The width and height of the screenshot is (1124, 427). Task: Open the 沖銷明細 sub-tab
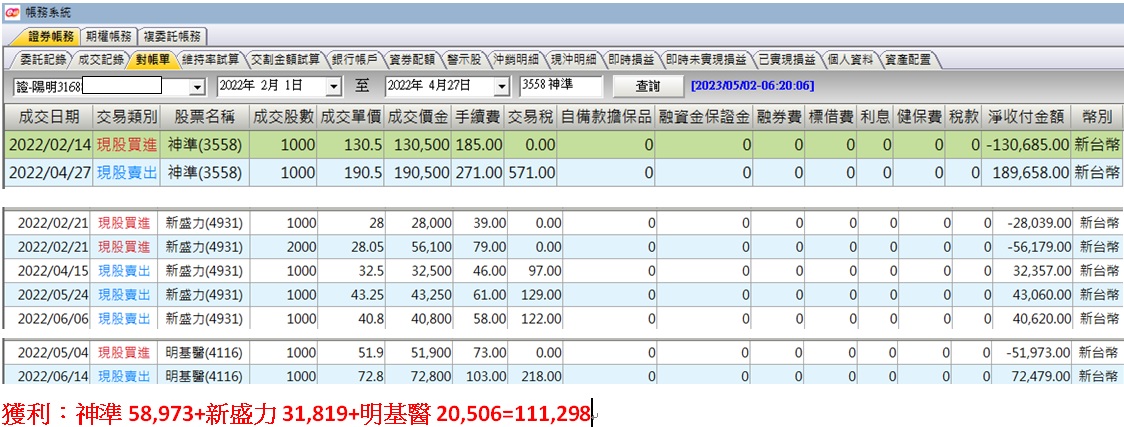[x=517, y=59]
